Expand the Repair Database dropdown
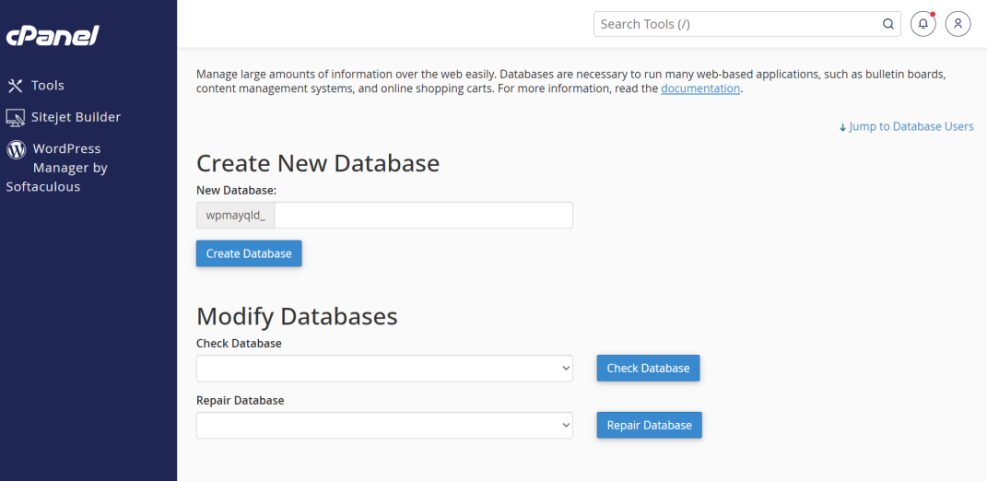987x481 pixels. tap(384, 425)
